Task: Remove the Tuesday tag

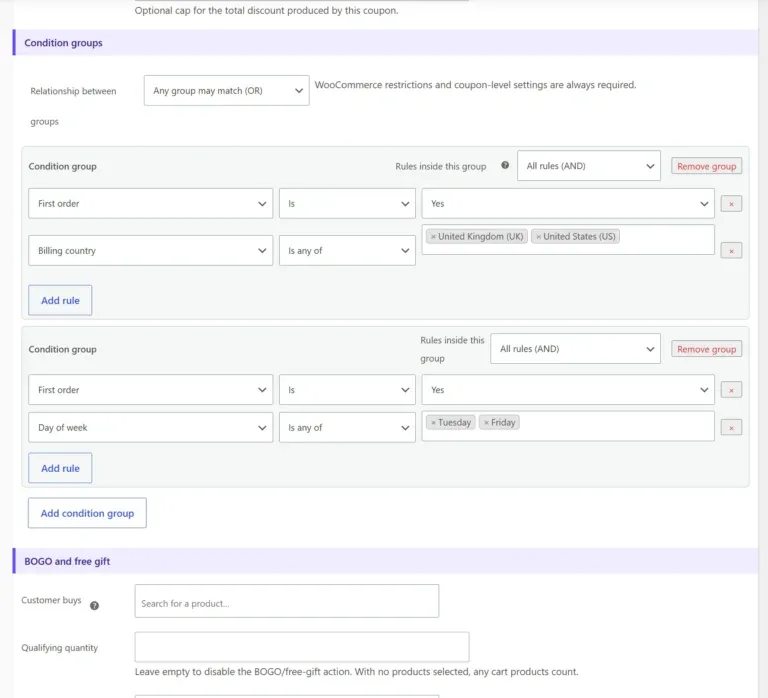Action: (433, 422)
